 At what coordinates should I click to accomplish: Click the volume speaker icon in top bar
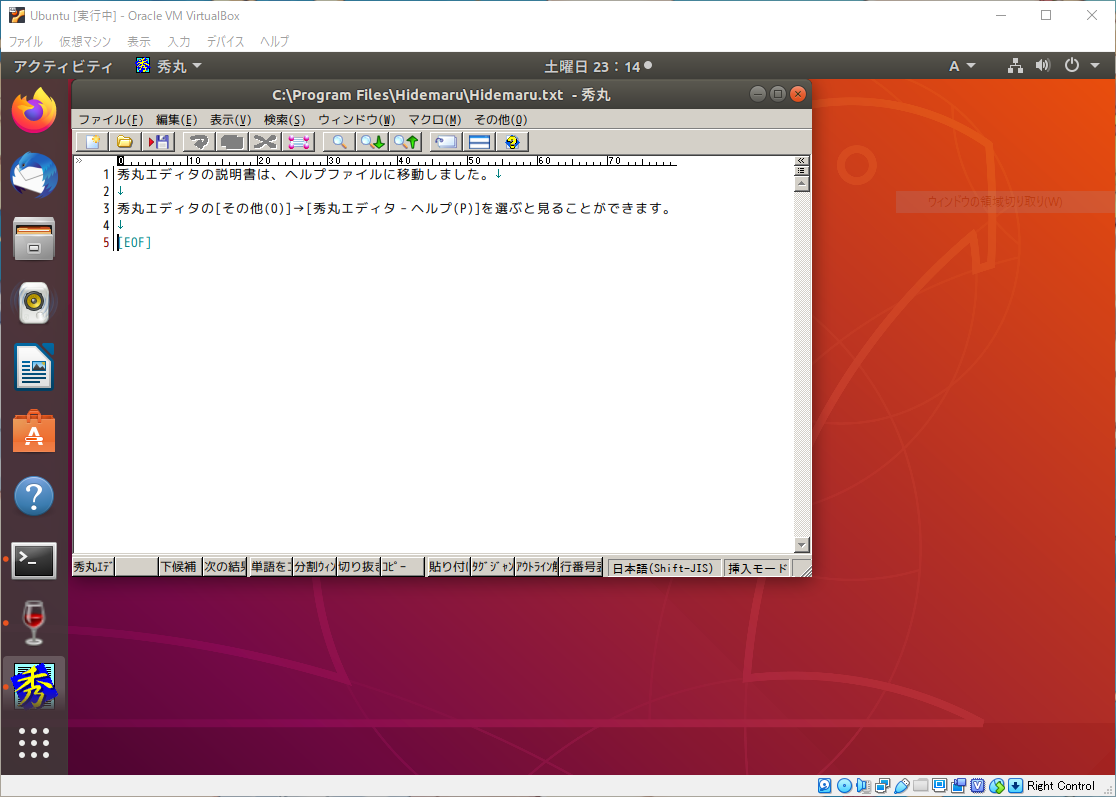pos(1043,65)
